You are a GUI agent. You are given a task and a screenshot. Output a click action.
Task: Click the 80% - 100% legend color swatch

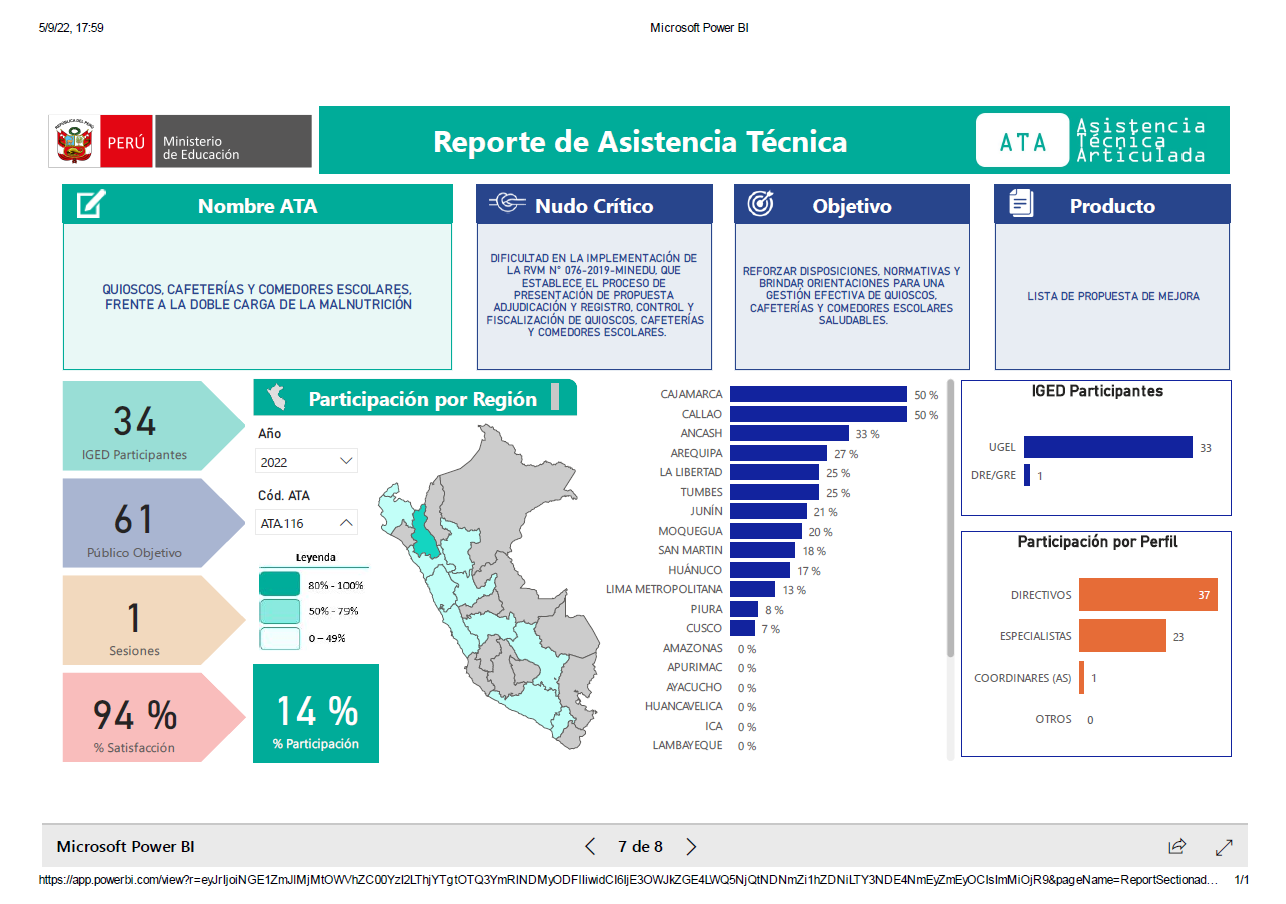pos(279,584)
